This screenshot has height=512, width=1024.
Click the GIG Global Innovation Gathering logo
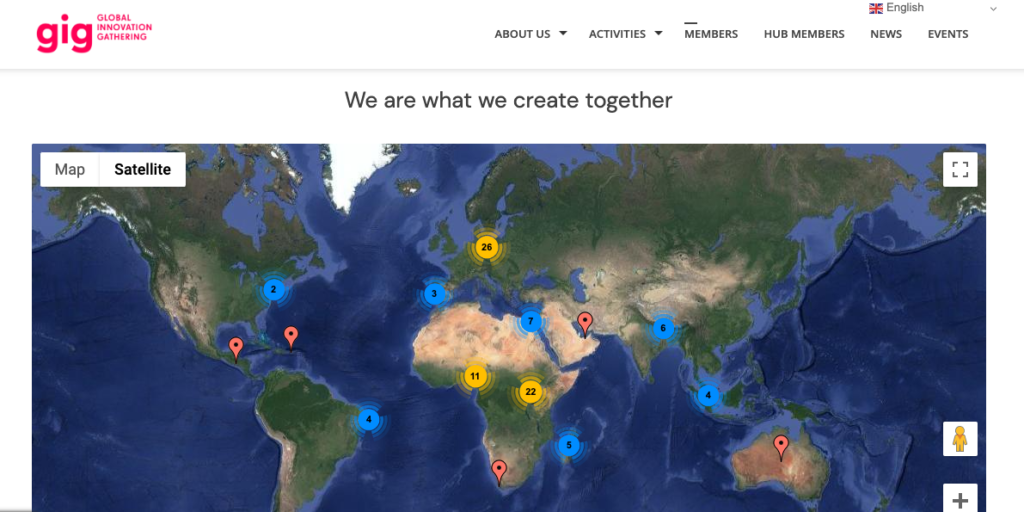pos(94,33)
